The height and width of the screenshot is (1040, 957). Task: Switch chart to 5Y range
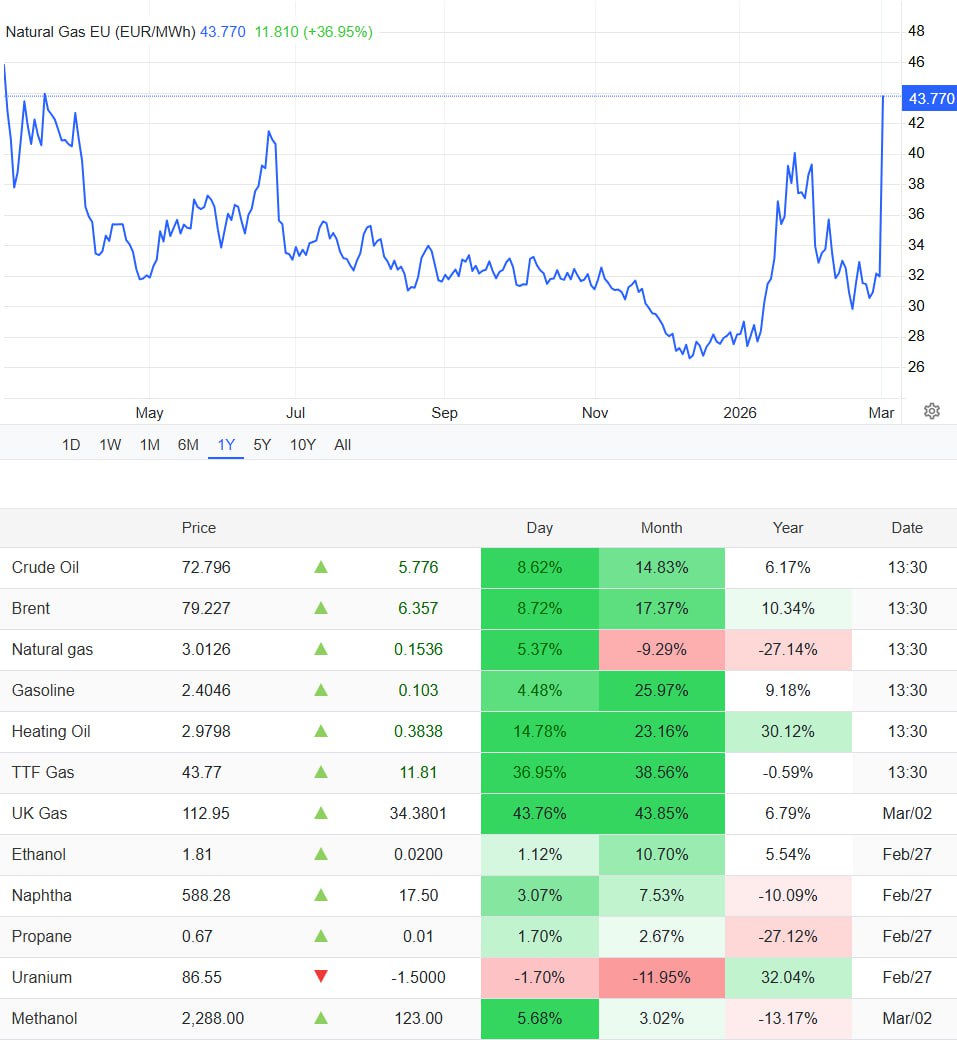point(262,445)
